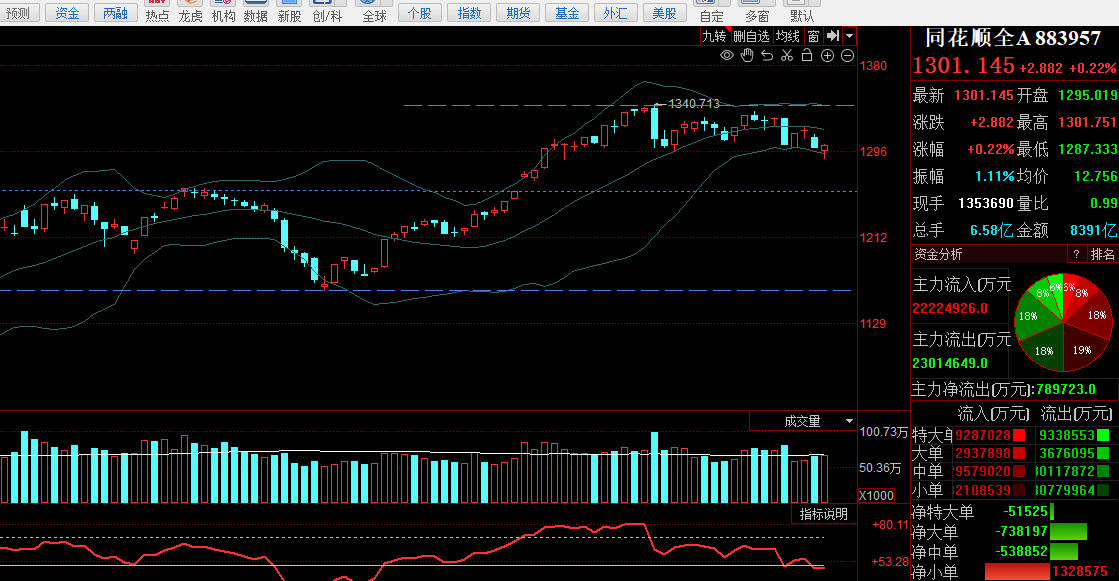Toggle the chart lock icon
Screen dimensions: 1119x581
coord(807,55)
